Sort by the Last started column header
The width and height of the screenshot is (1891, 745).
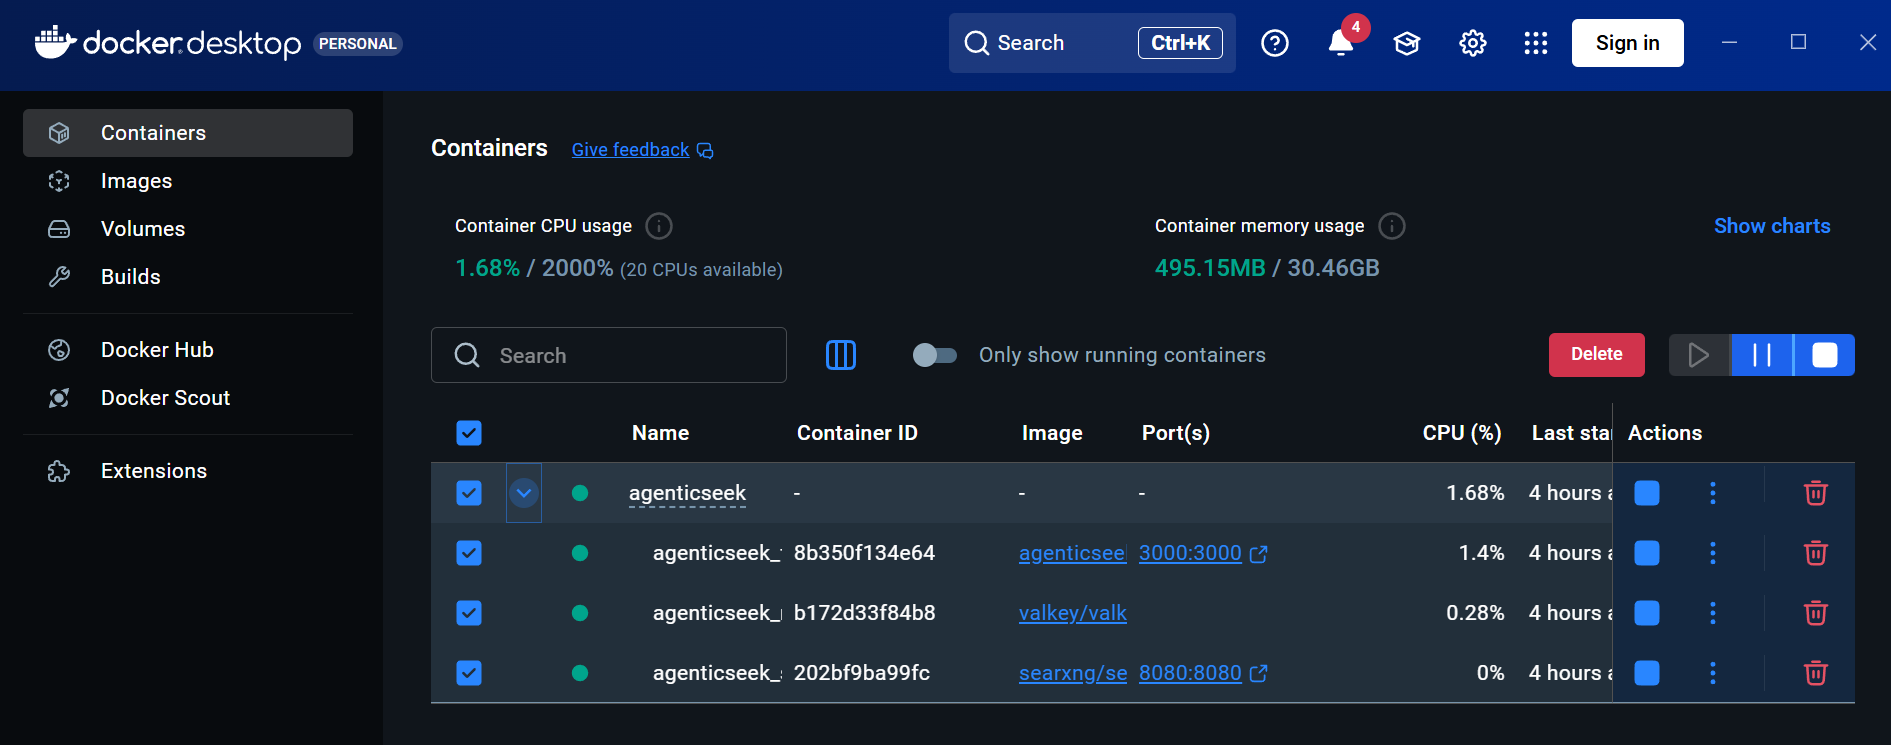(1571, 433)
